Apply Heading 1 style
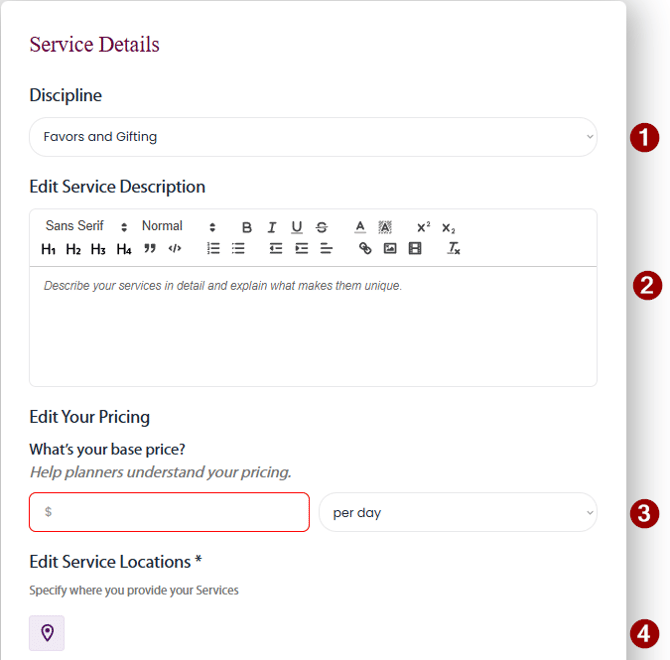Viewport: 670px width, 660px height. coord(48,249)
